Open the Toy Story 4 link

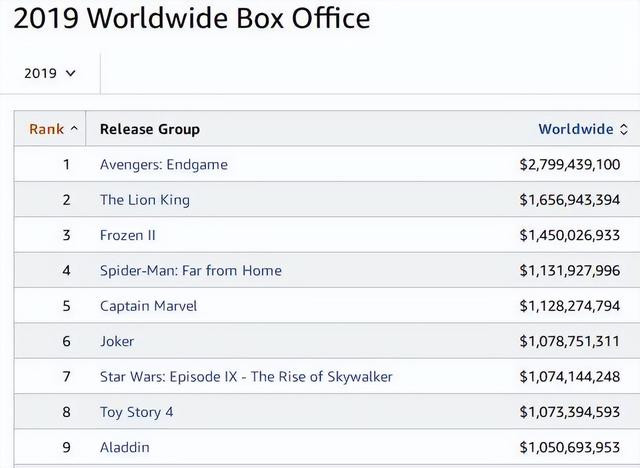pos(136,412)
